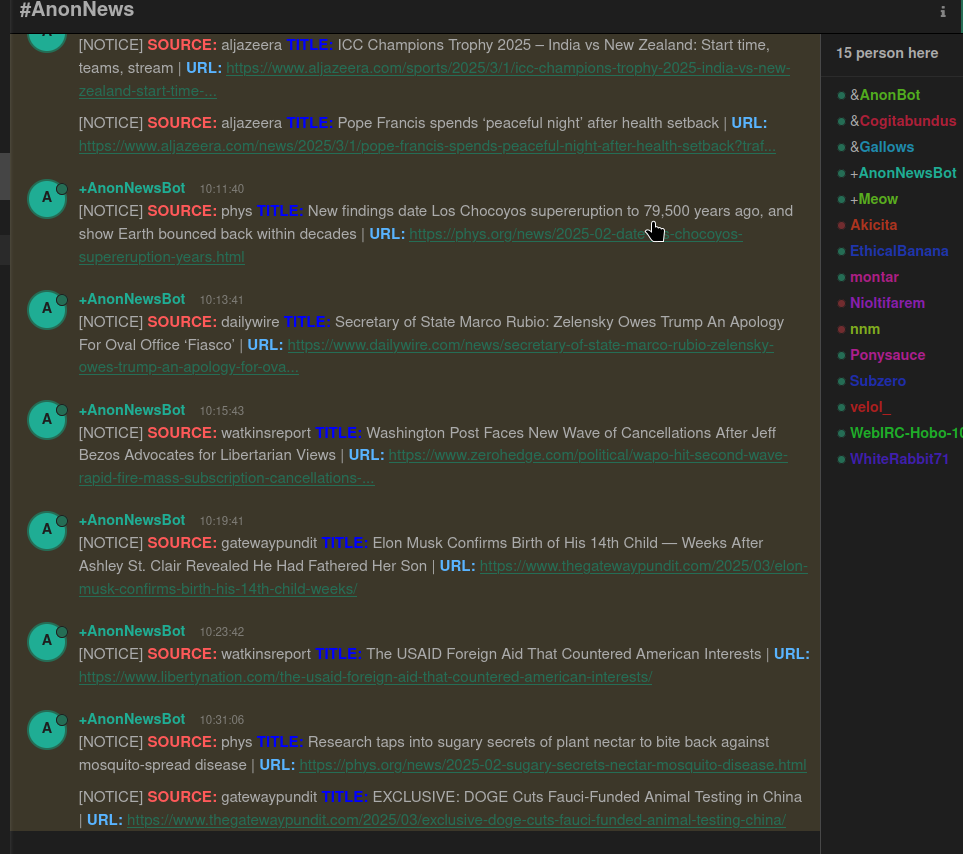Click the red status dot beside Akicita

841,225
